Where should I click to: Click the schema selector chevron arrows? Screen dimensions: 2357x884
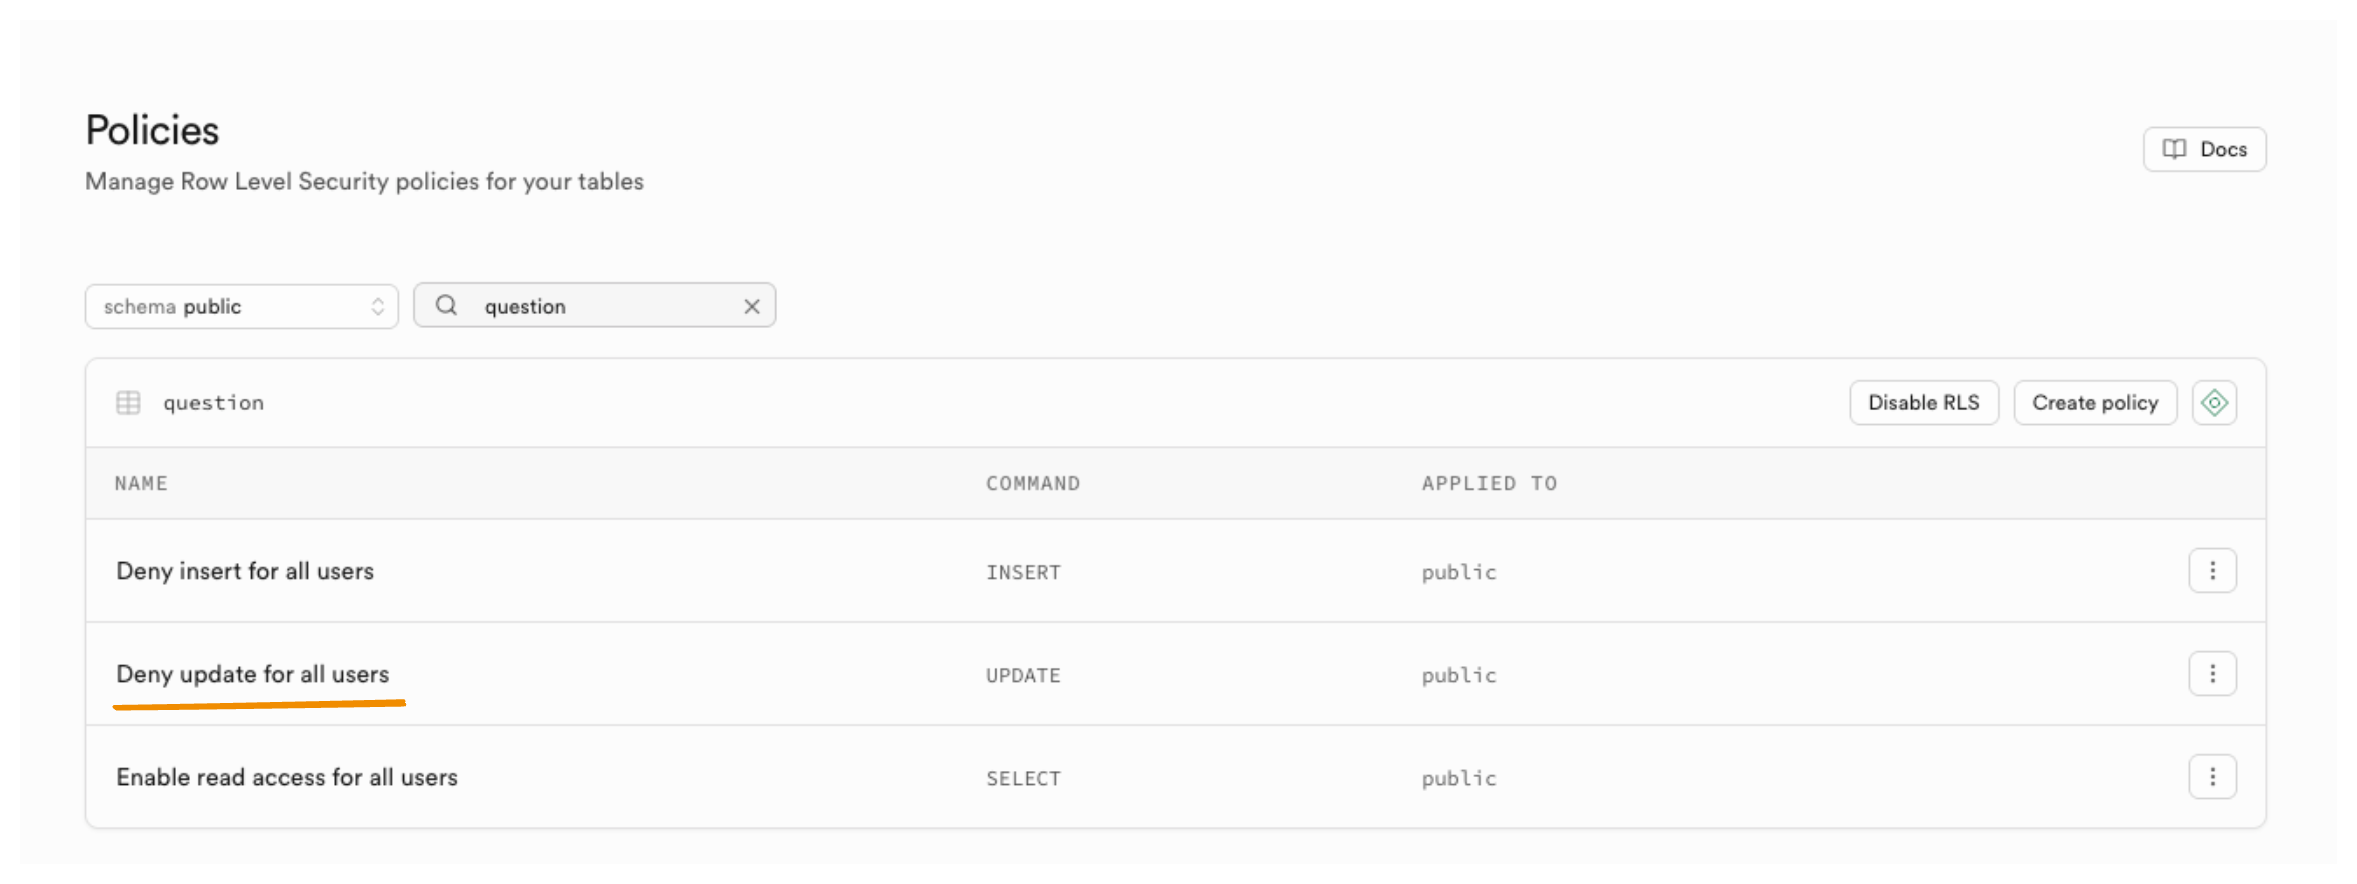378,307
